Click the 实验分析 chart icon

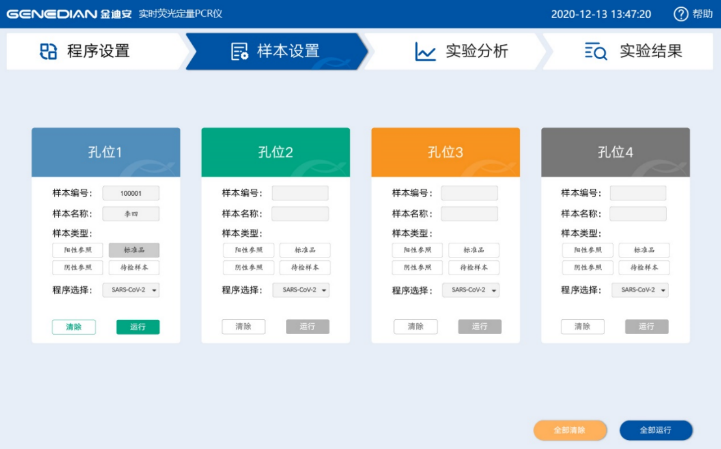[425, 52]
